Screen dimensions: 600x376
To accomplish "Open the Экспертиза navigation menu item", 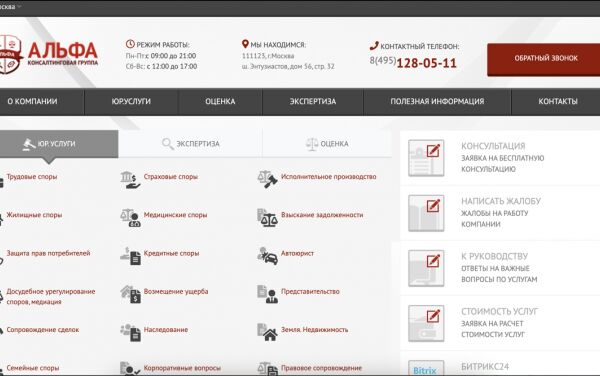I will point(313,101).
